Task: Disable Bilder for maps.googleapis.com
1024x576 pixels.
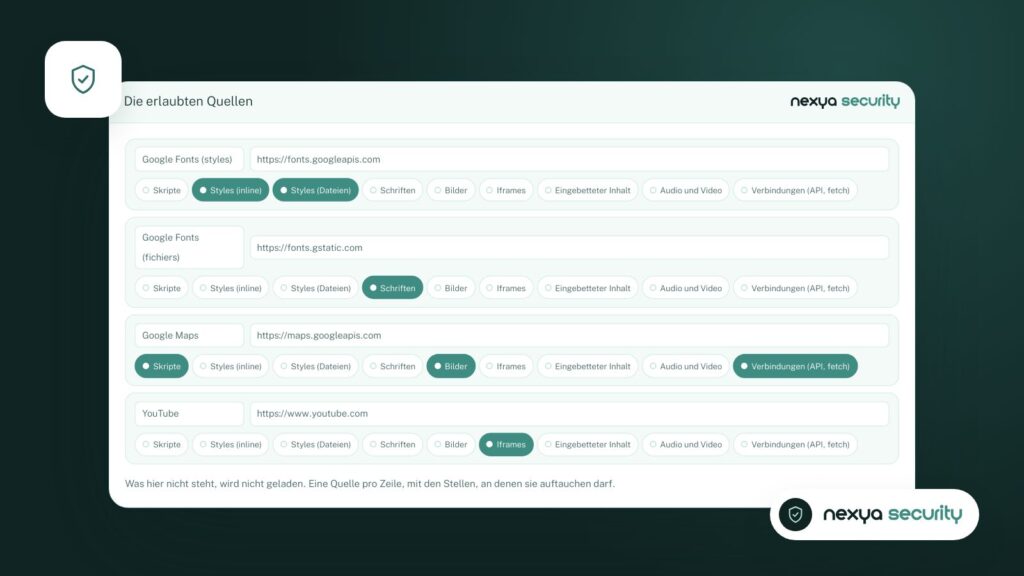Action: tap(451, 366)
